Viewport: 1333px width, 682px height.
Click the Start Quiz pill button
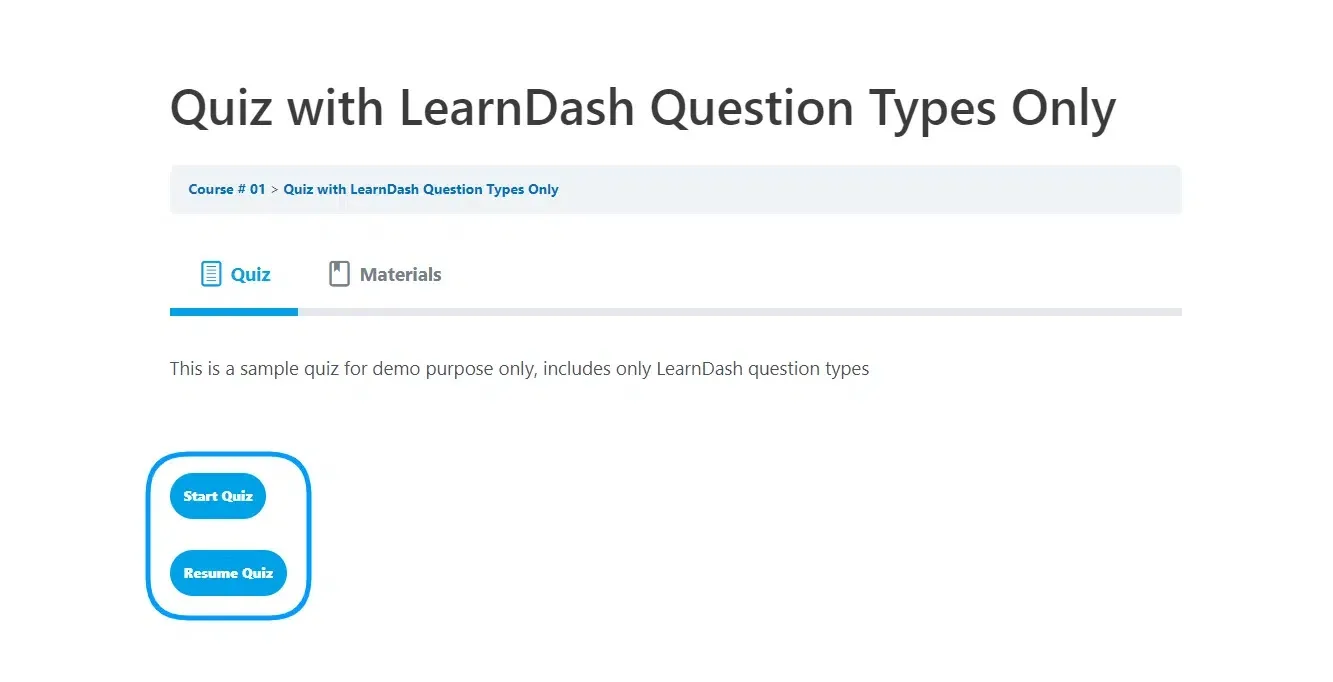pos(217,495)
